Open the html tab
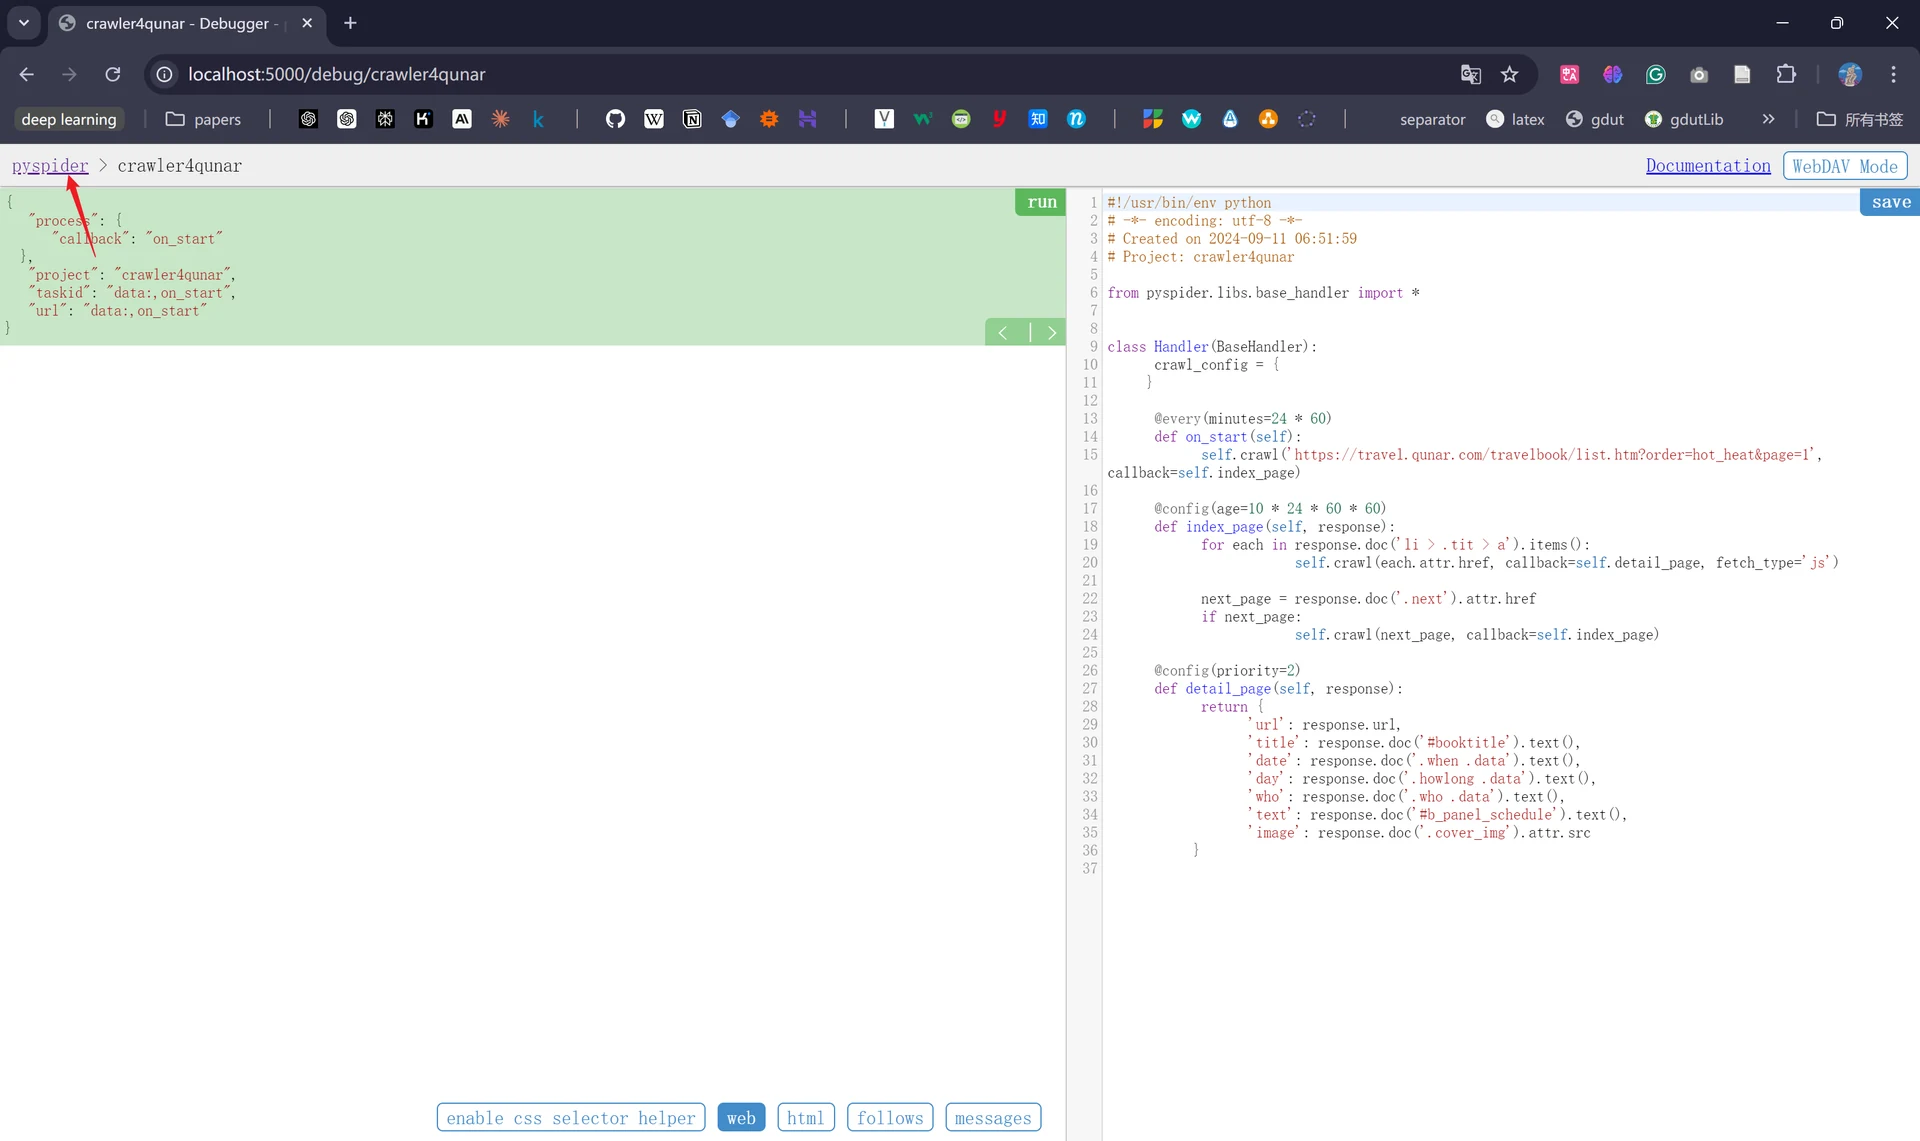Image resolution: width=1920 pixels, height=1141 pixels. coord(806,1117)
